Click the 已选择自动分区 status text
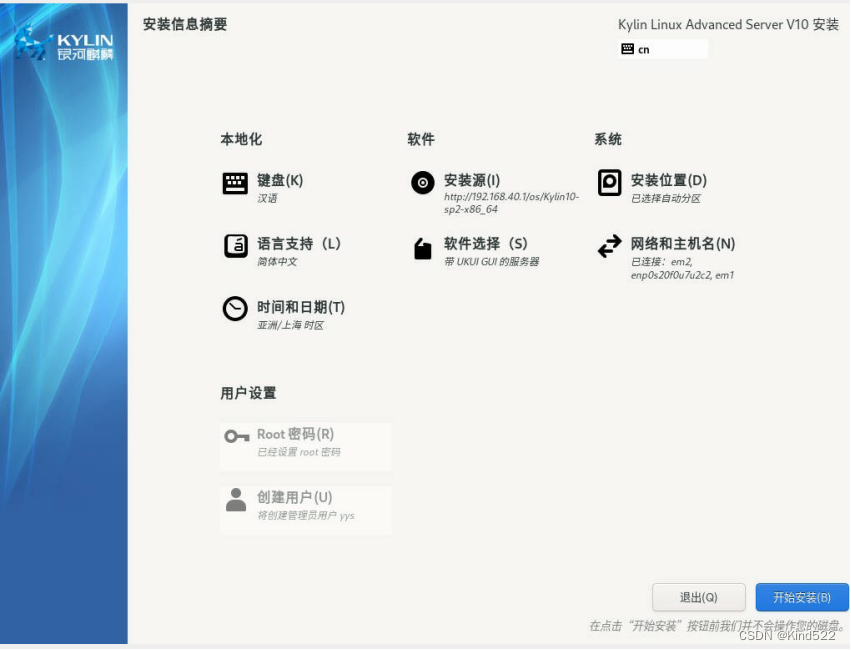This screenshot has height=650, width=851. (665, 199)
